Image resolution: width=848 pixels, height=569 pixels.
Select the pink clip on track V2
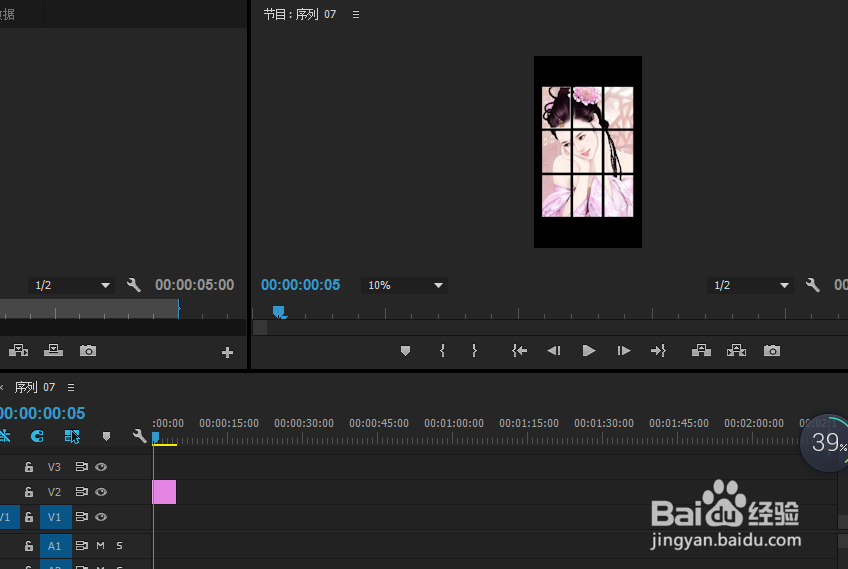164,492
